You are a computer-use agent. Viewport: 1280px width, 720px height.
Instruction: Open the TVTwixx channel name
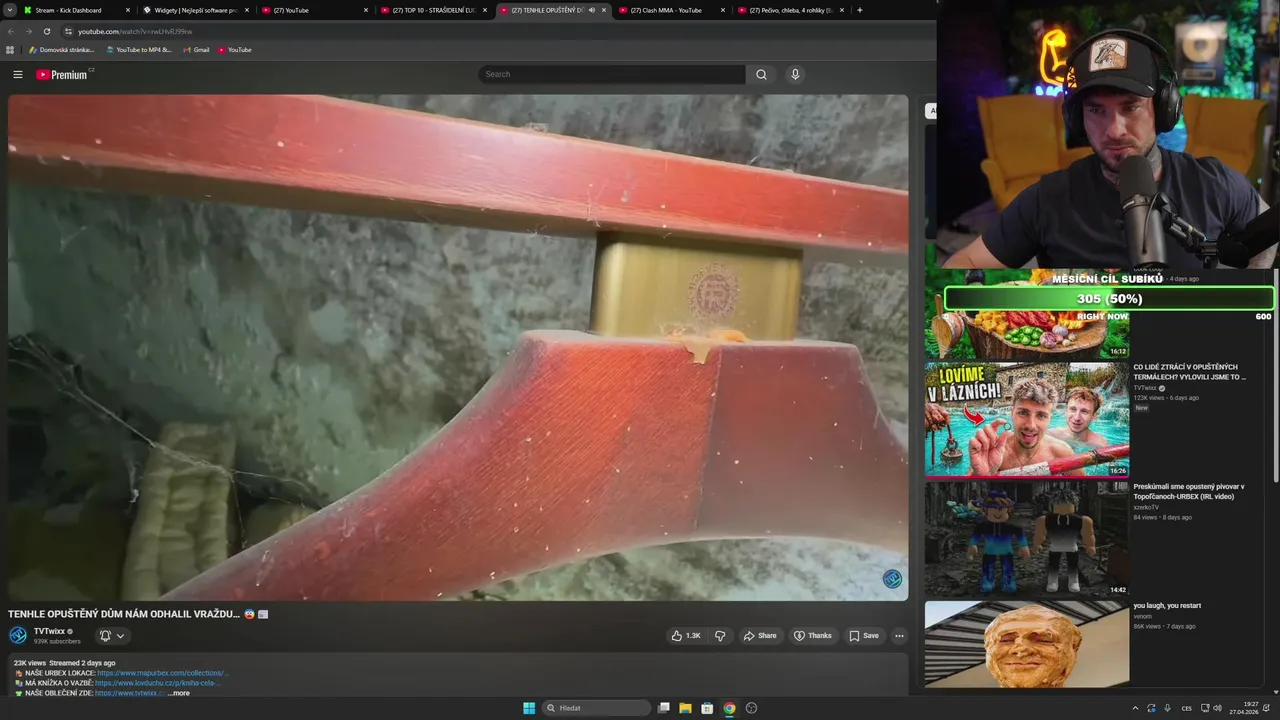point(49,631)
